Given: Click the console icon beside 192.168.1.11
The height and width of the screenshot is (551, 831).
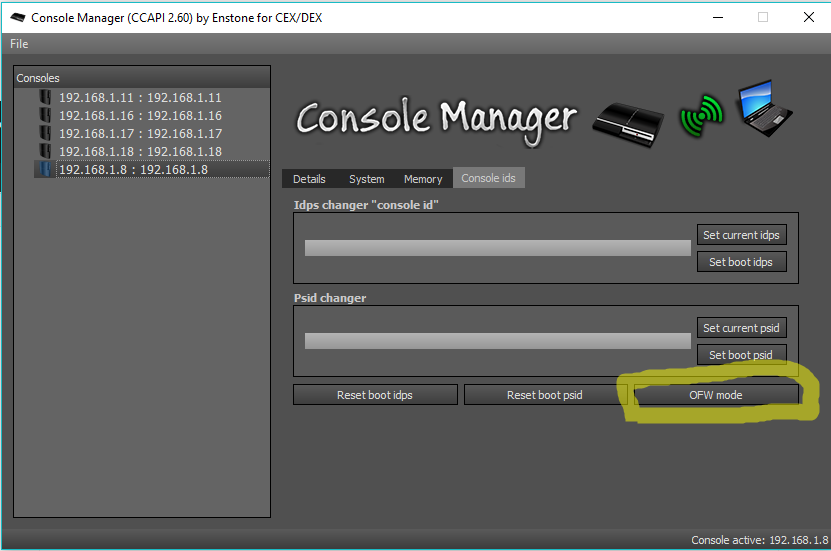Looking at the screenshot, I should [x=45, y=98].
